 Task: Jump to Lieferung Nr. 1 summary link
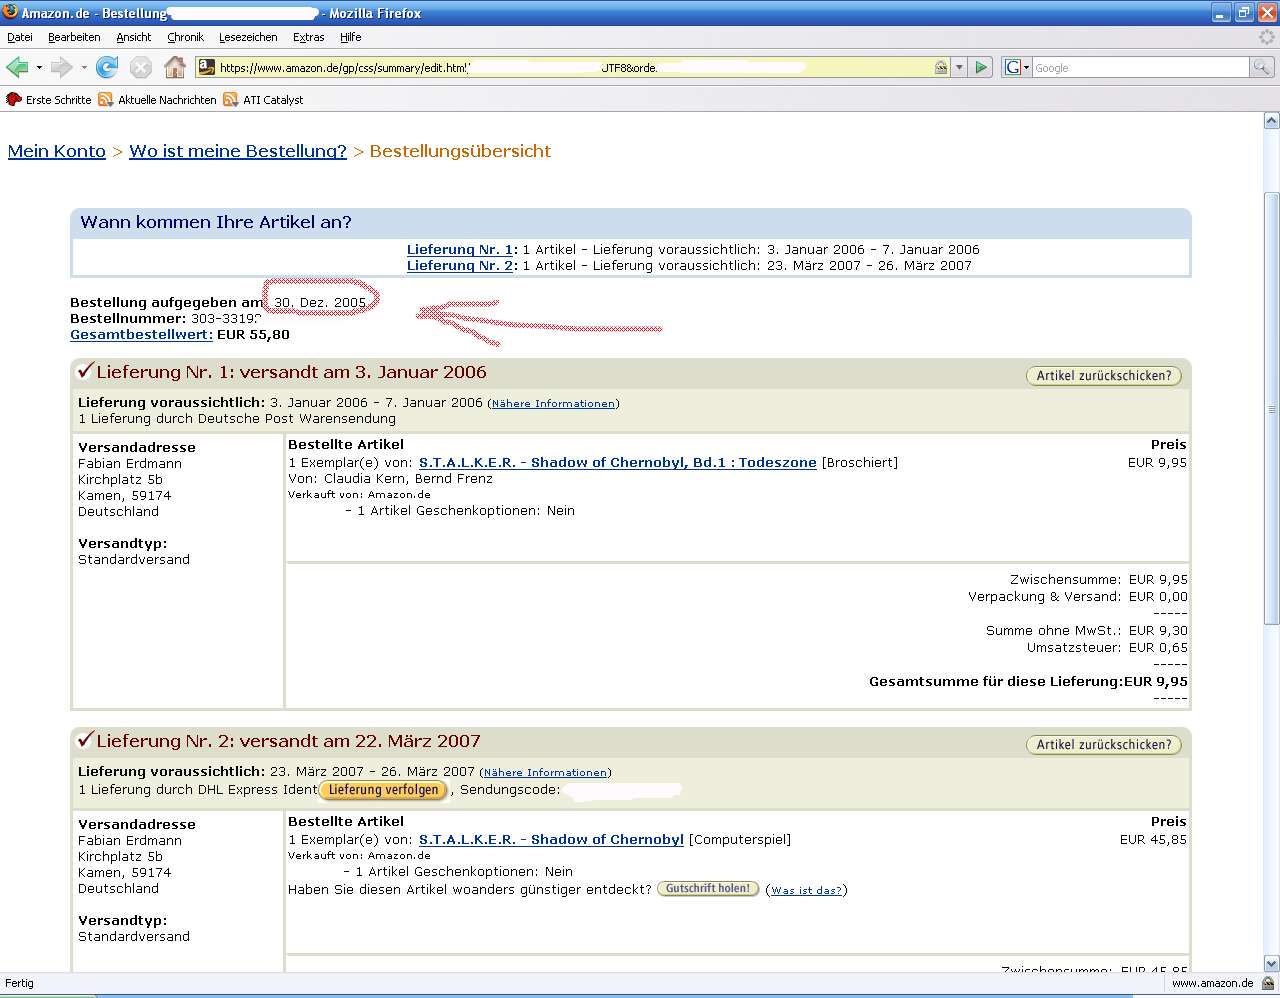[460, 250]
